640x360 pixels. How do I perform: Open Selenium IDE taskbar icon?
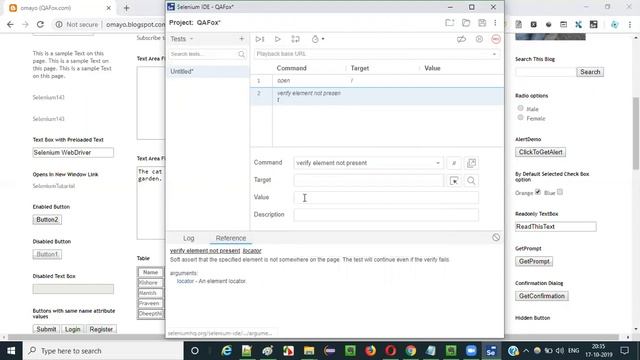491,351
